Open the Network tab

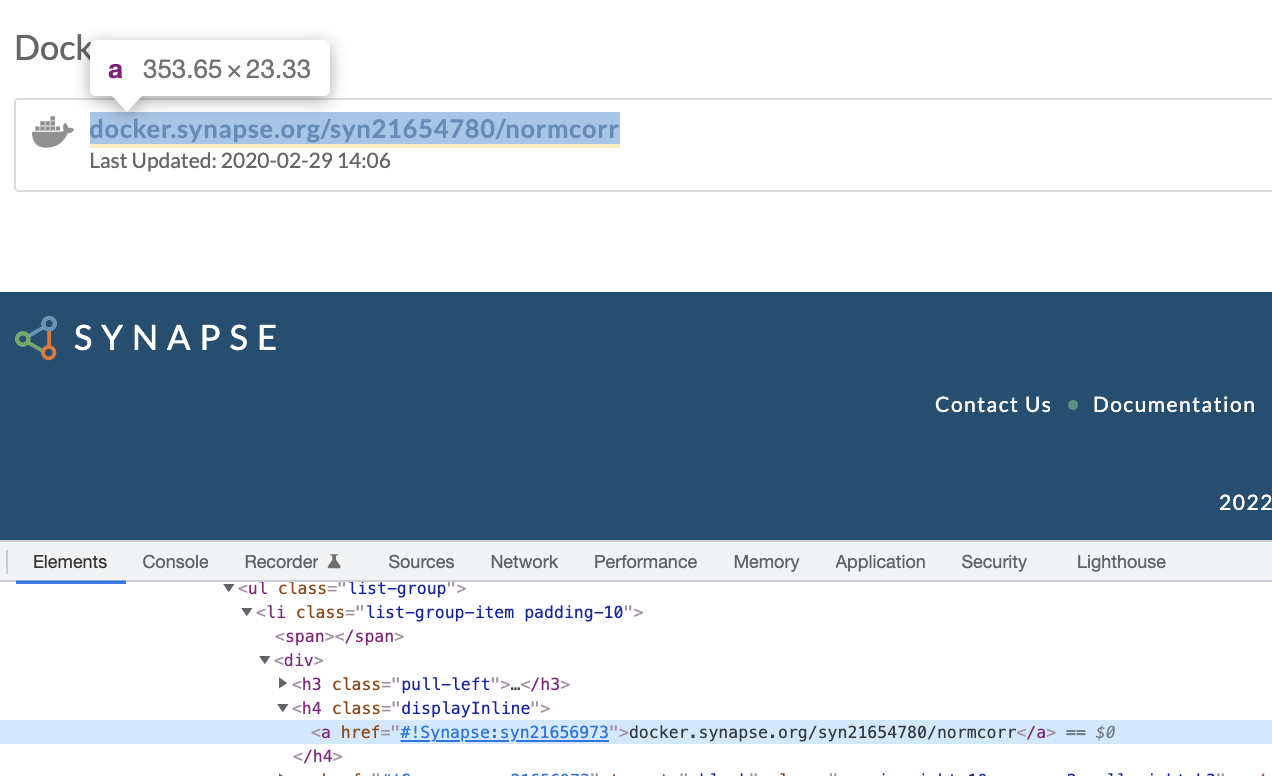click(524, 562)
